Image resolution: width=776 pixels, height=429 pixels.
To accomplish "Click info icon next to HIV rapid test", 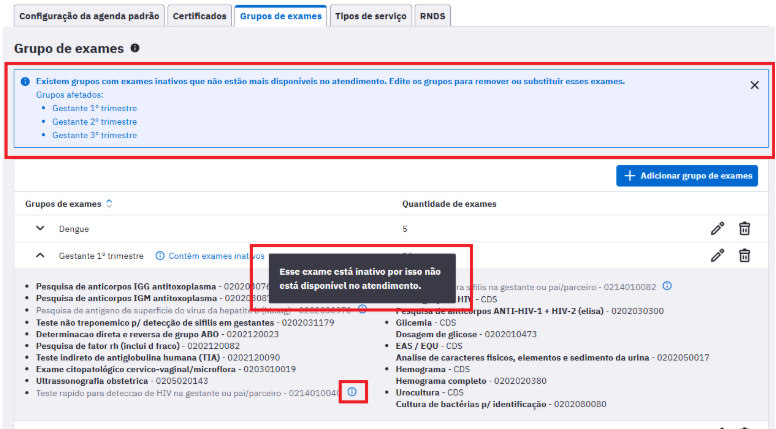I will point(352,392).
